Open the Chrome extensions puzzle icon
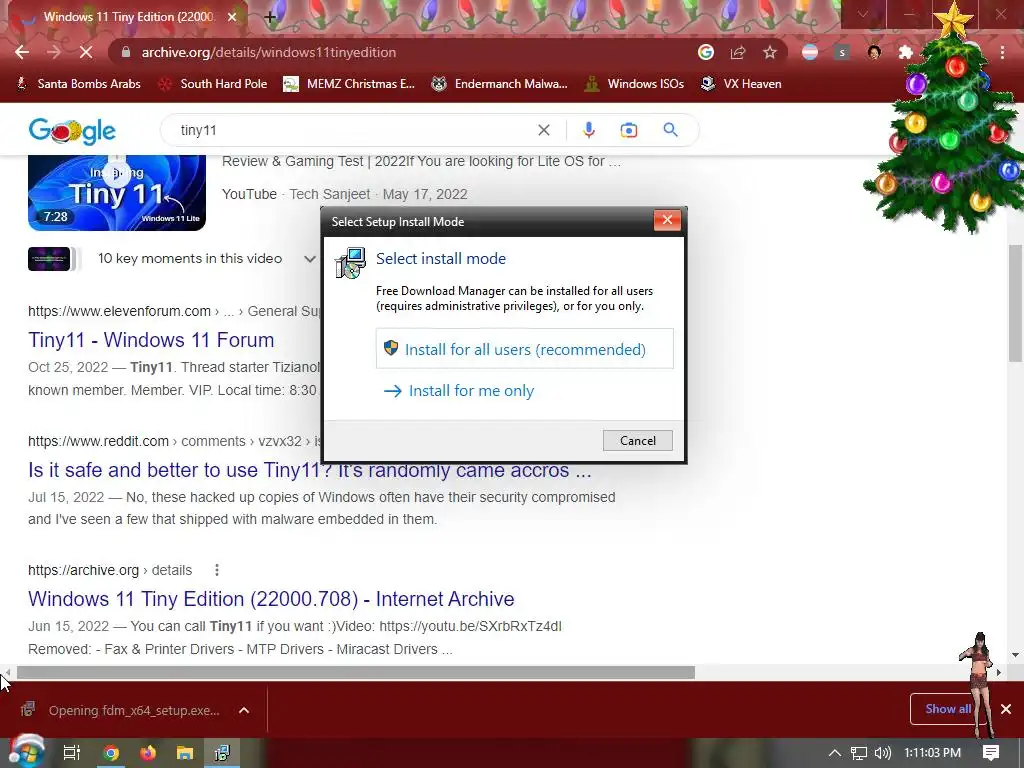The height and width of the screenshot is (768, 1024). click(x=906, y=52)
